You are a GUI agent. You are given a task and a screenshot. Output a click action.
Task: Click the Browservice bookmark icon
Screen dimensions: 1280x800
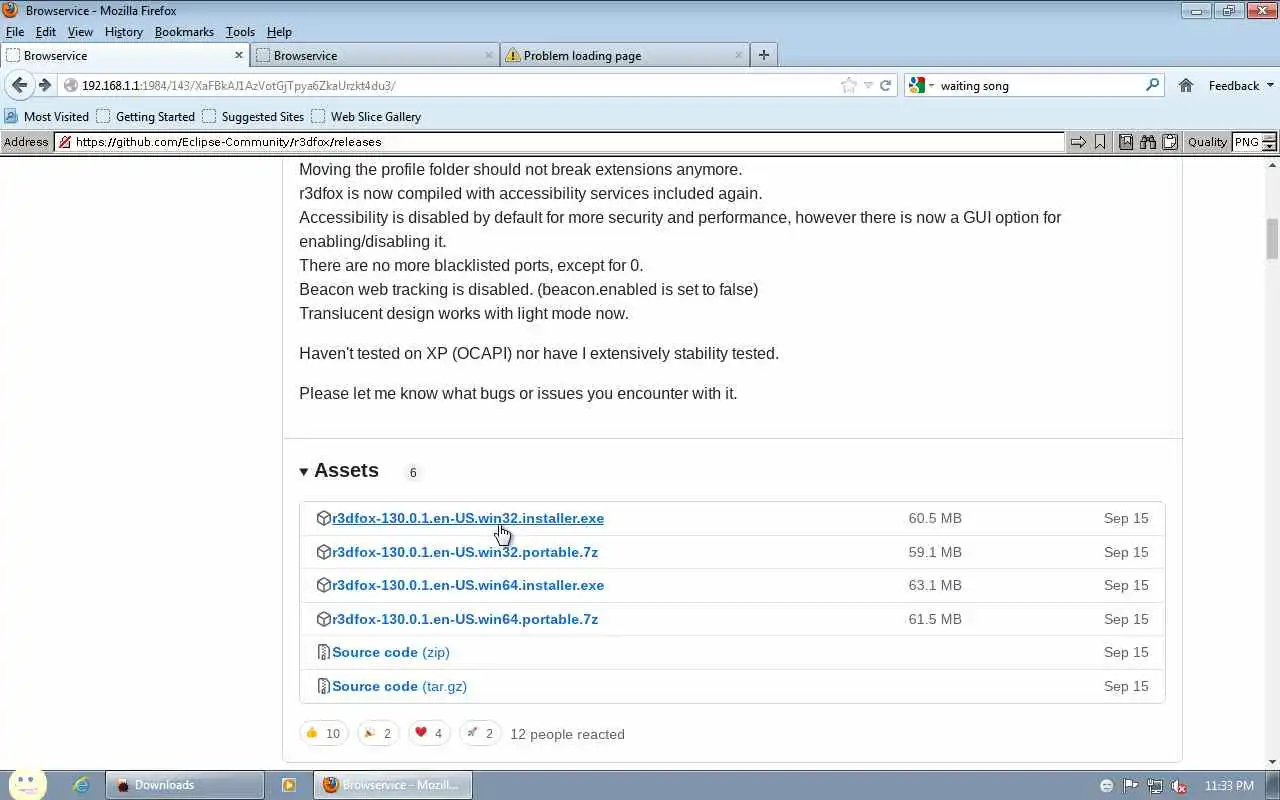coord(1100,142)
